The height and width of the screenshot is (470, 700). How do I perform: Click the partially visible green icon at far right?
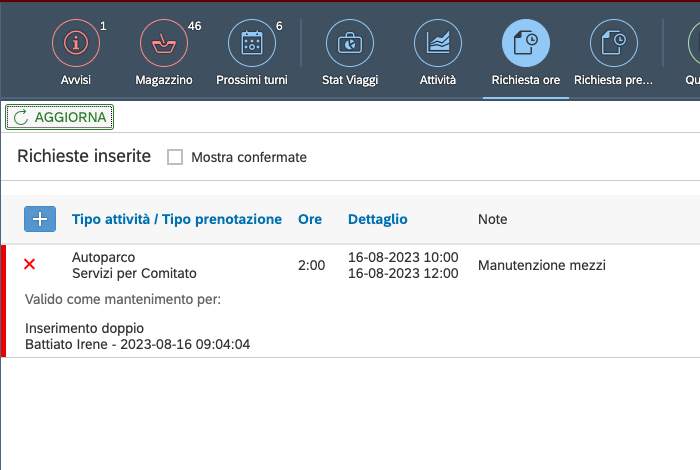693,43
